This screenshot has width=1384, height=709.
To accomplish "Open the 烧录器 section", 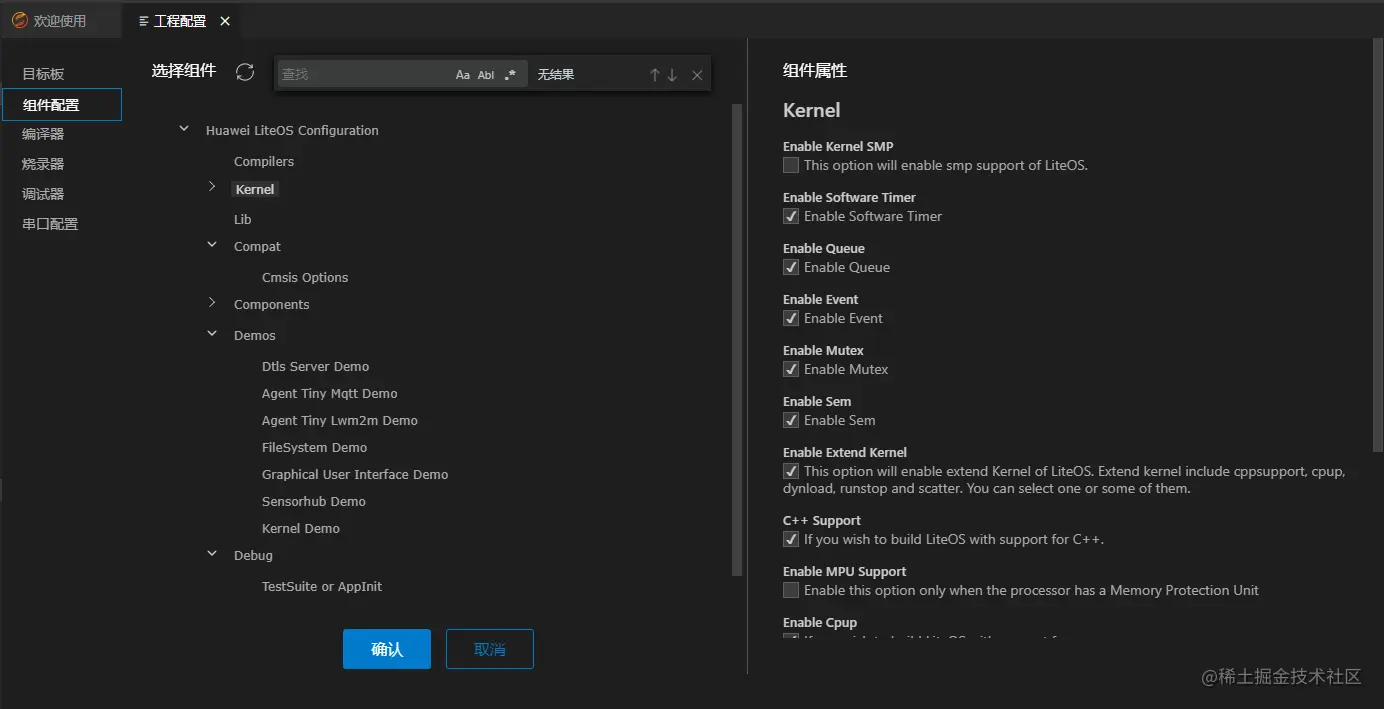I will pyautogui.click(x=43, y=164).
